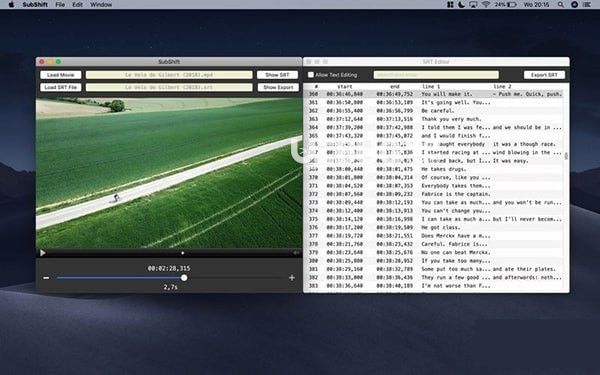Viewport: 600px width, 375px height.
Task: Click the battery status icon
Action: coord(512,5)
